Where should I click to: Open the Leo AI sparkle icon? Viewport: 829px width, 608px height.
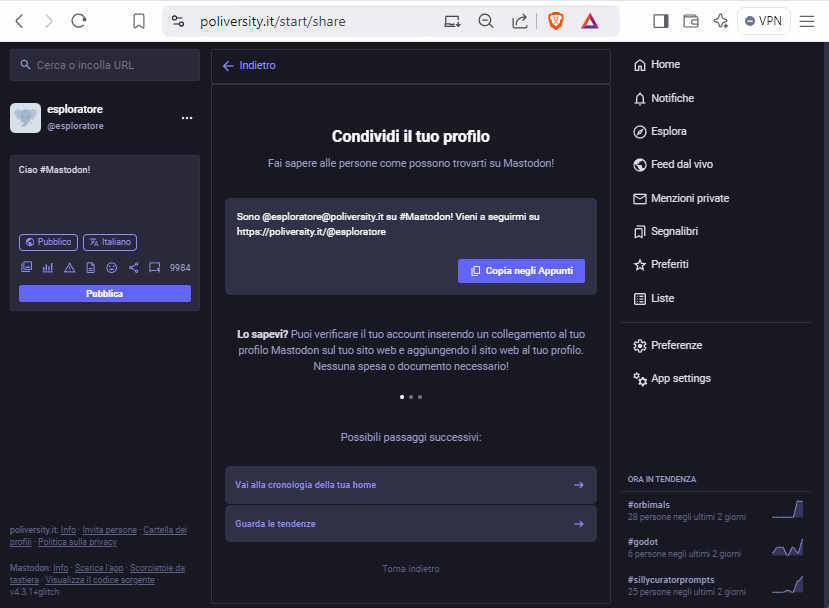(x=721, y=21)
